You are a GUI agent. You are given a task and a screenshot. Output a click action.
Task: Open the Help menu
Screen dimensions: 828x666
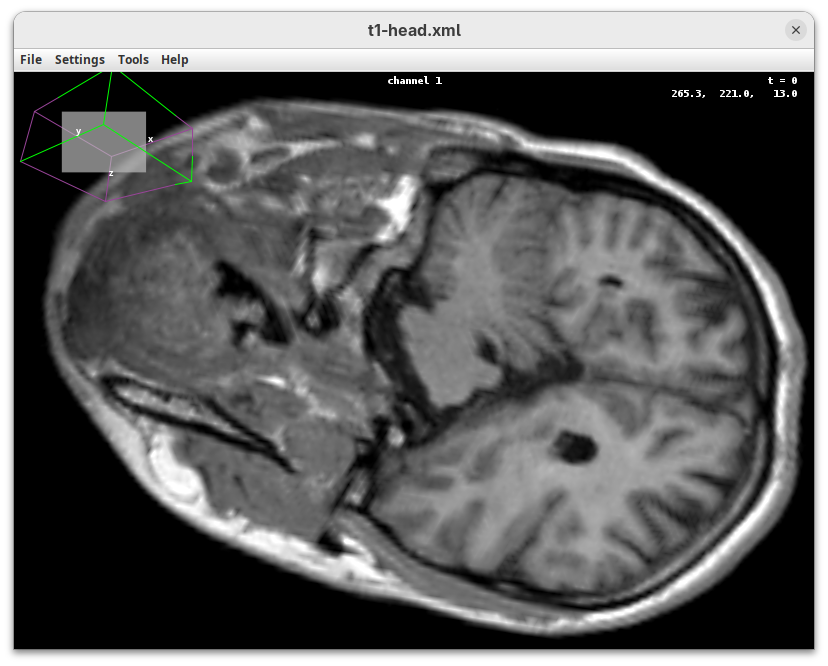point(175,60)
